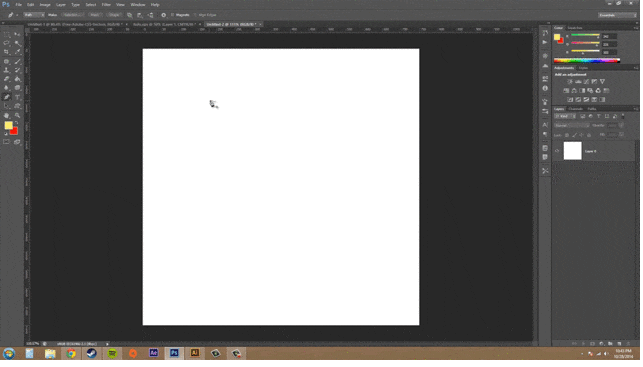643x367 pixels.
Task: Open the Filter menu
Action: [x=106, y=5]
